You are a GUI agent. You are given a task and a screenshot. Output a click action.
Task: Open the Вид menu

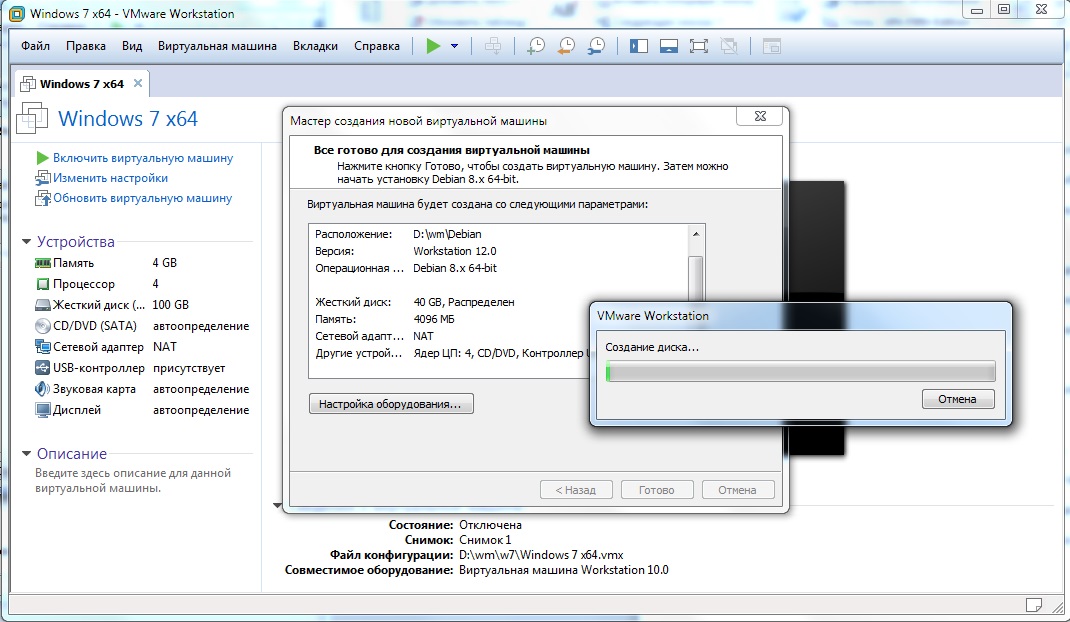pyautogui.click(x=132, y=46)
